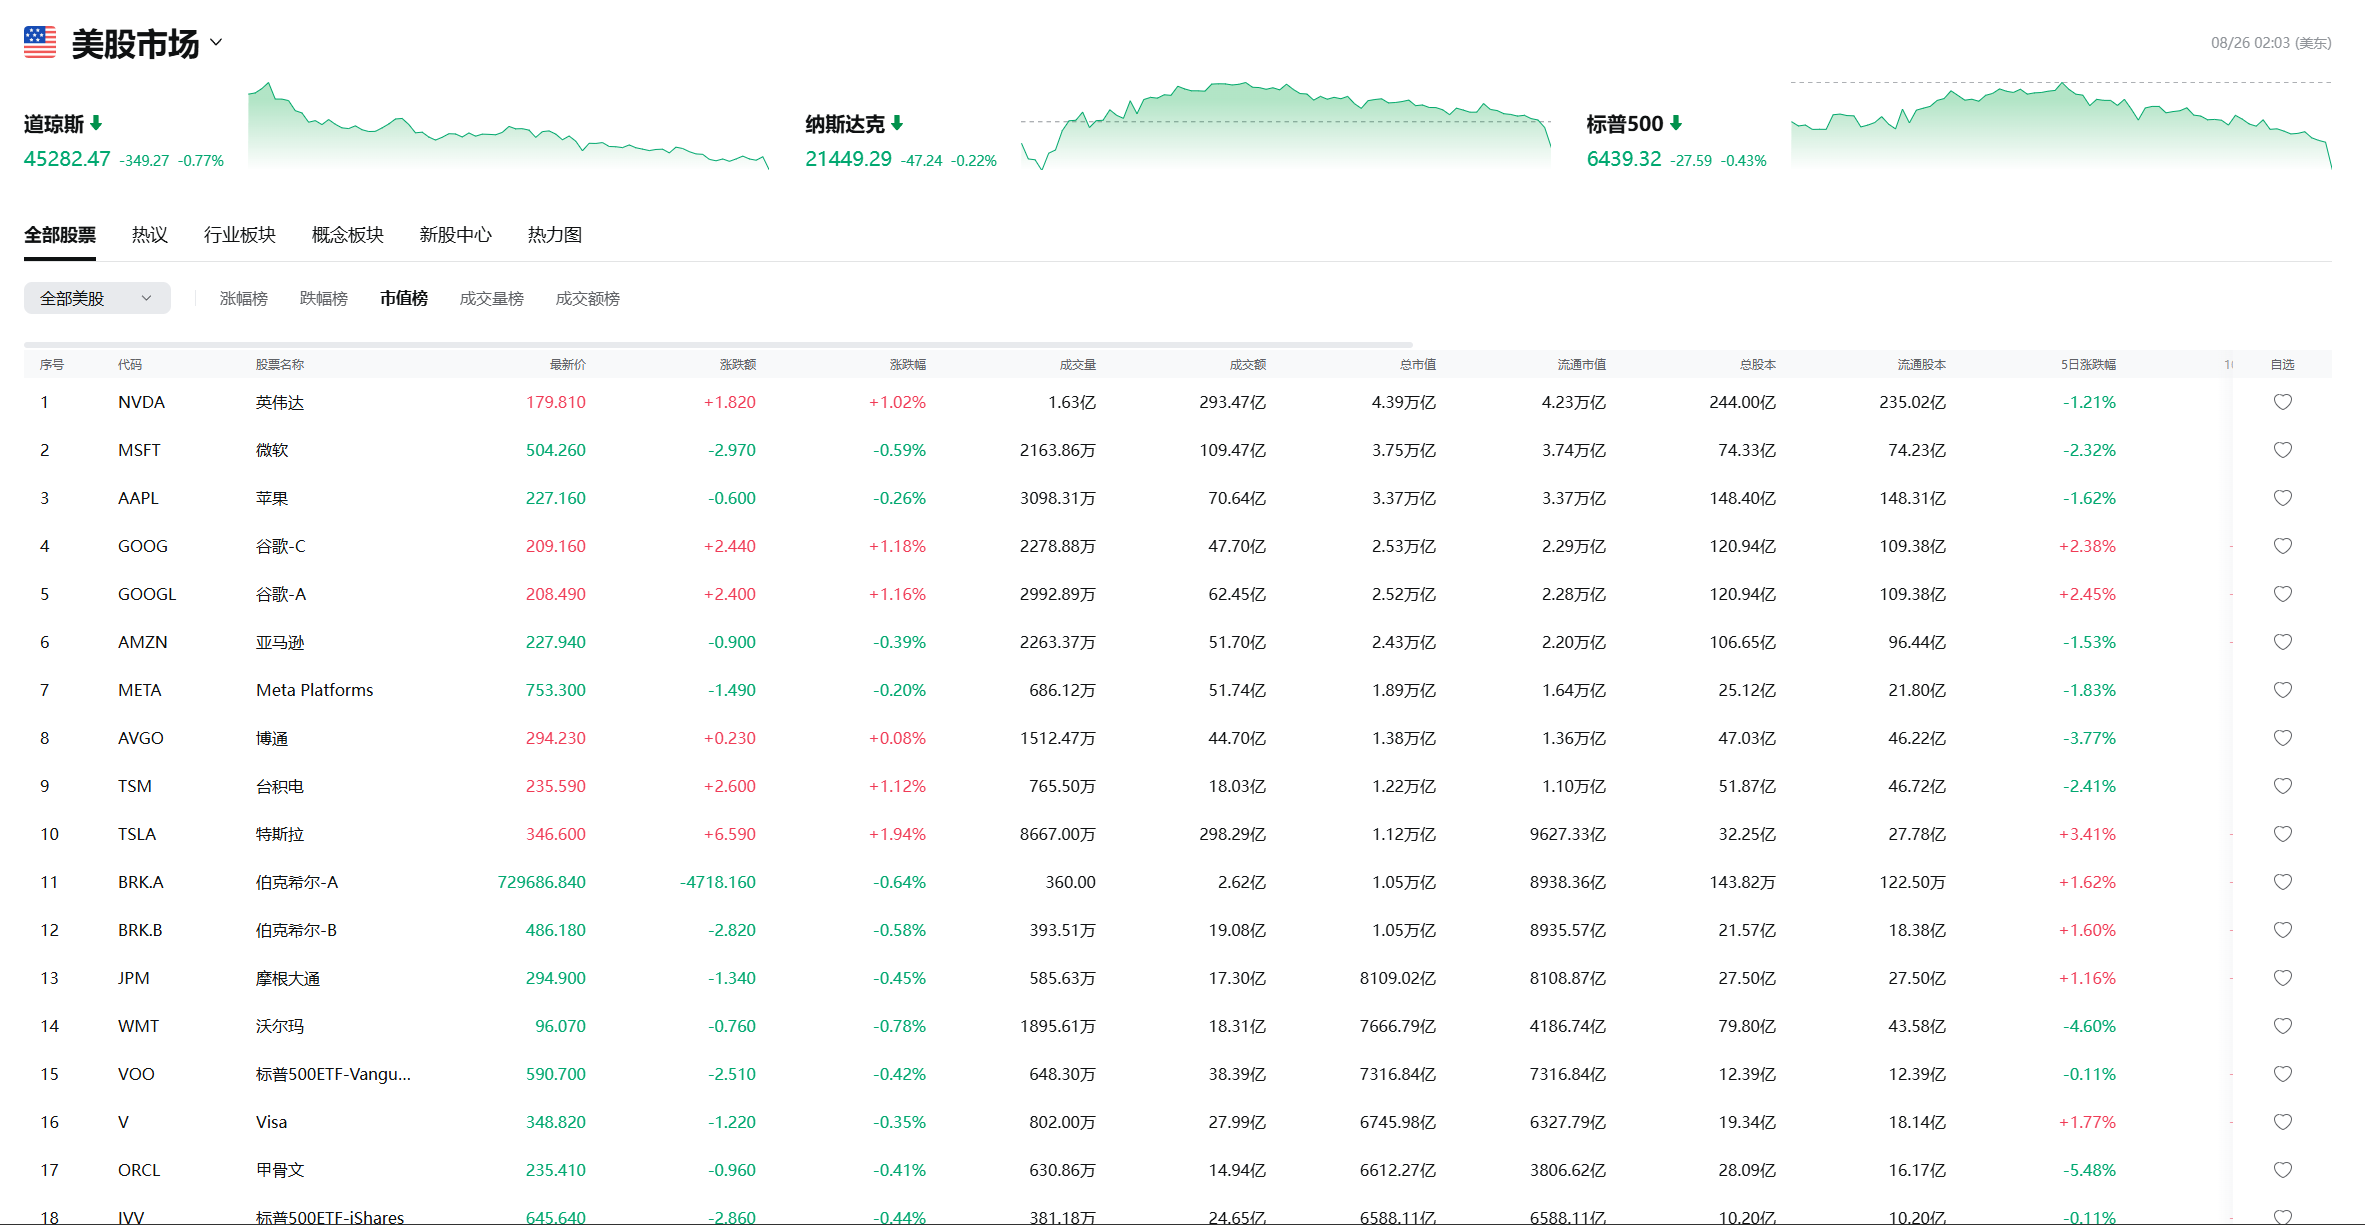Favorite BRK.B heart icon
The width and height of the screenshot is (2365, 1225).
coord(2283,930)
